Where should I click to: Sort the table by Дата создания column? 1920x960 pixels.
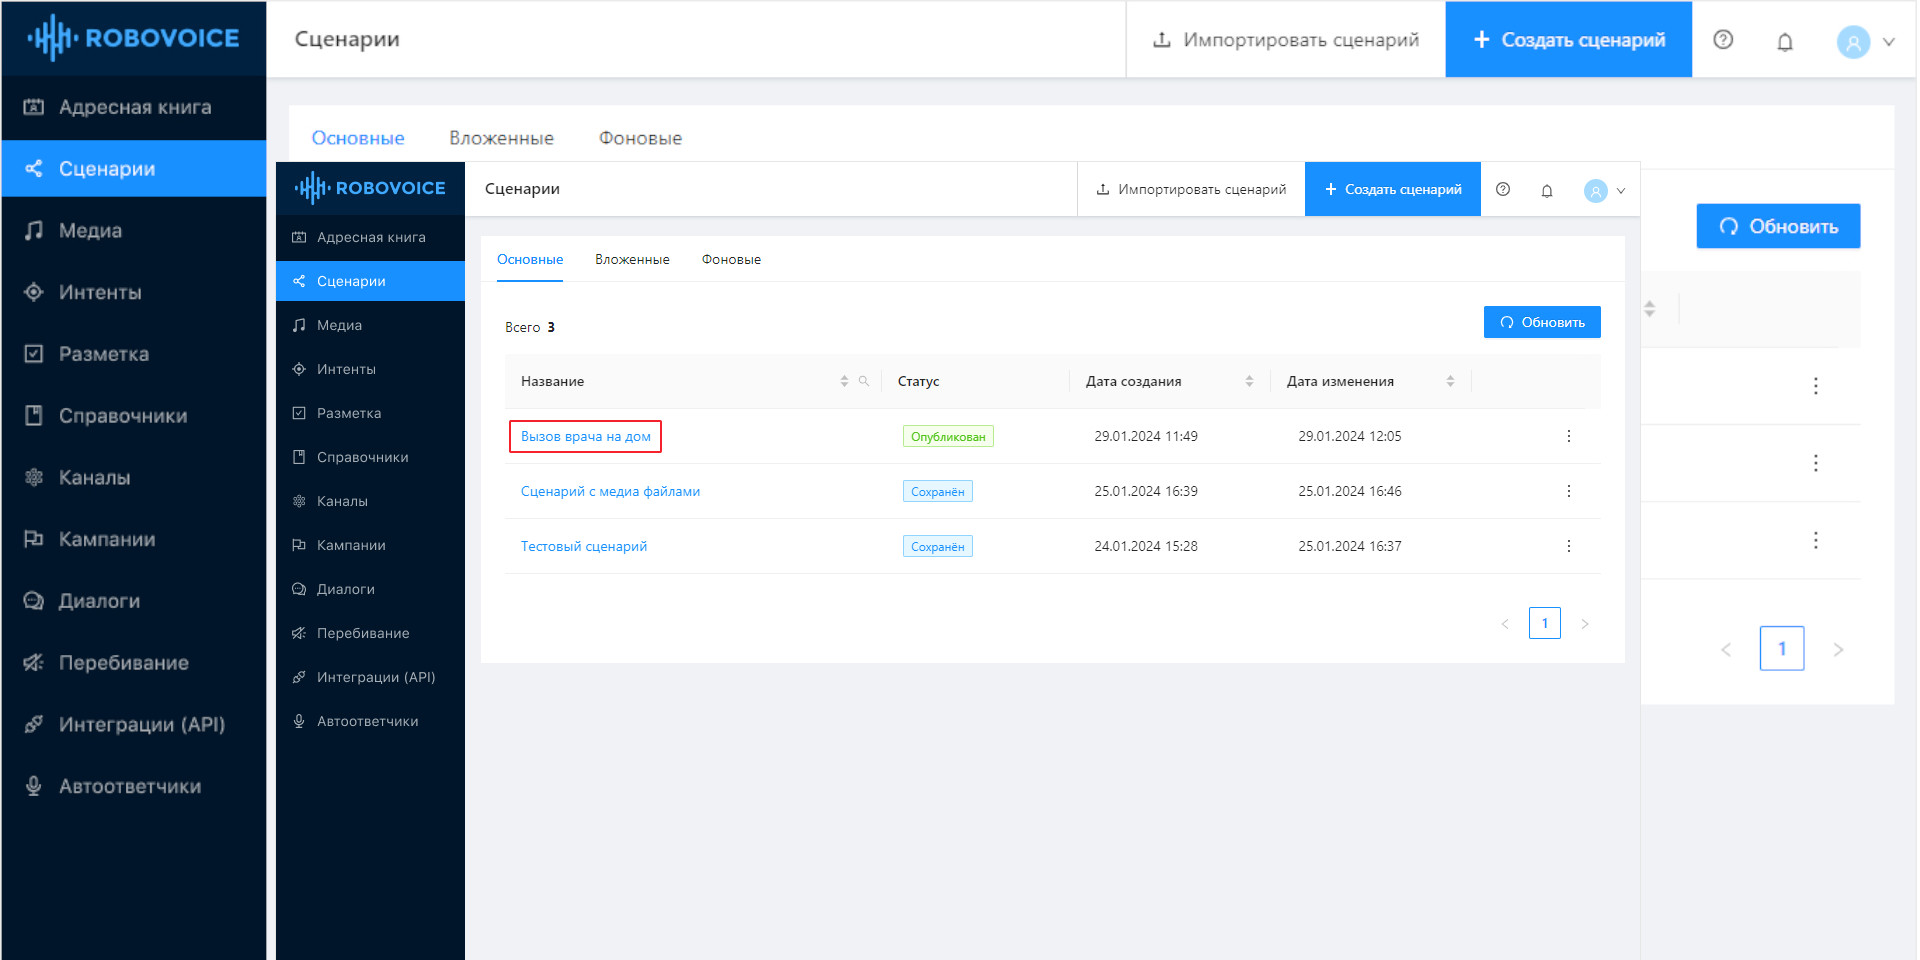[x=1249, y=381]
